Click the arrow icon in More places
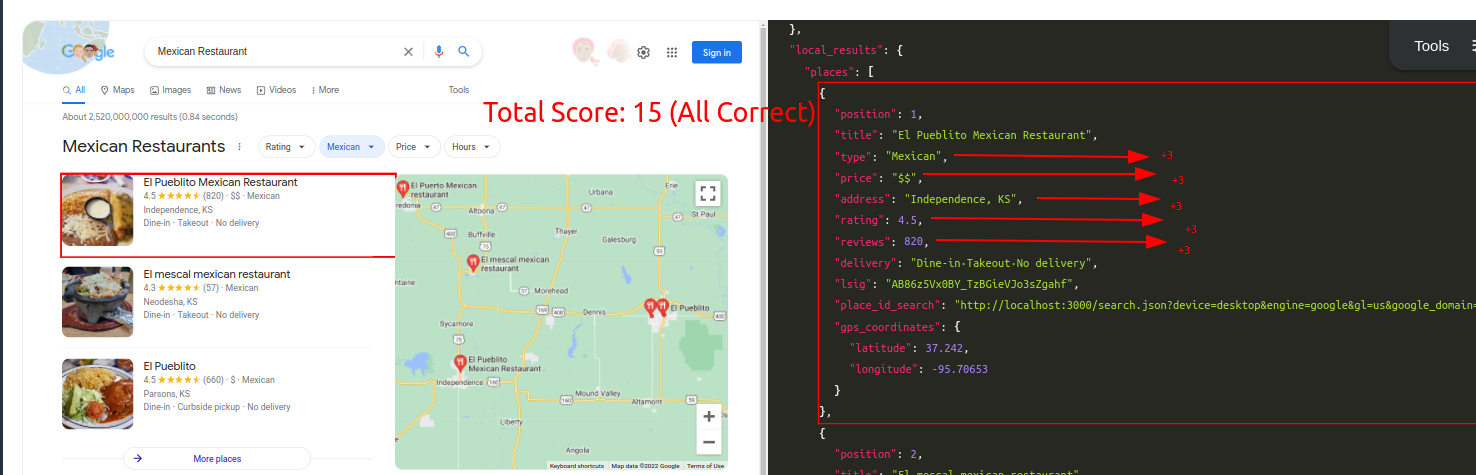1476x475 pixels. [x=138, y=459]
